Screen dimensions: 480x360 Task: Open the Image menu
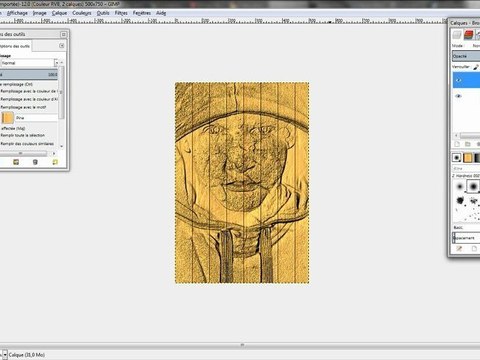click(x=39, y=13)
